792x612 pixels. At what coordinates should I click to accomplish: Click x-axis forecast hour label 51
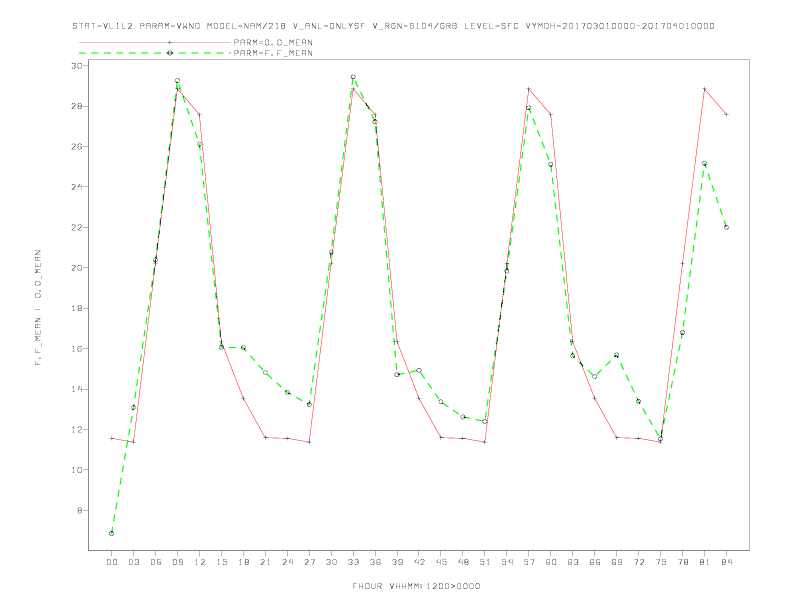pyautogui.click(x=485, y=562)
